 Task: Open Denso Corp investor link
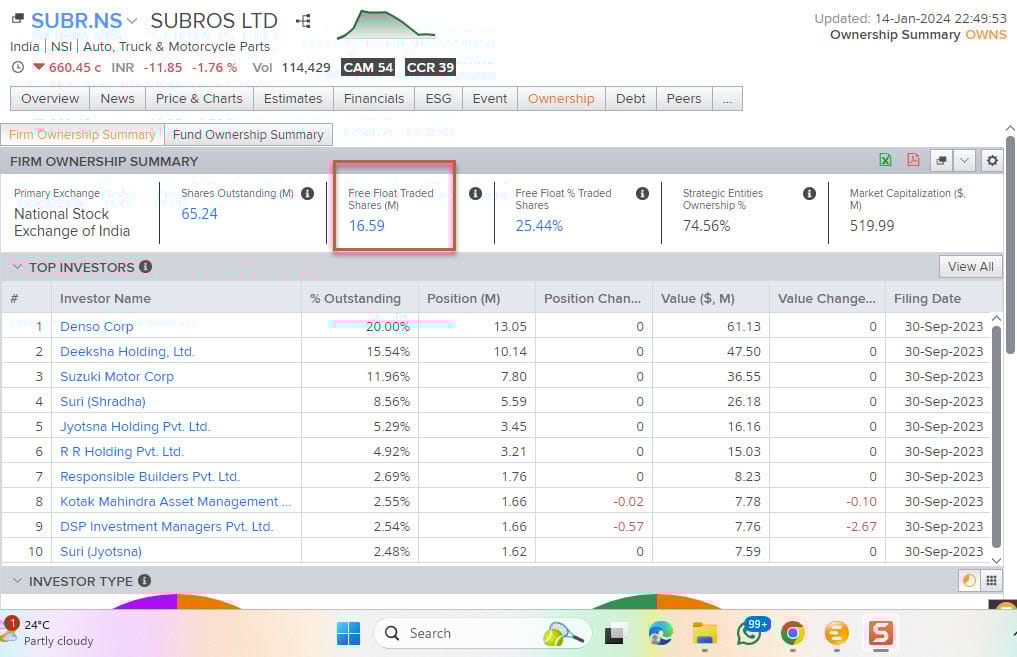pos(97,326)
